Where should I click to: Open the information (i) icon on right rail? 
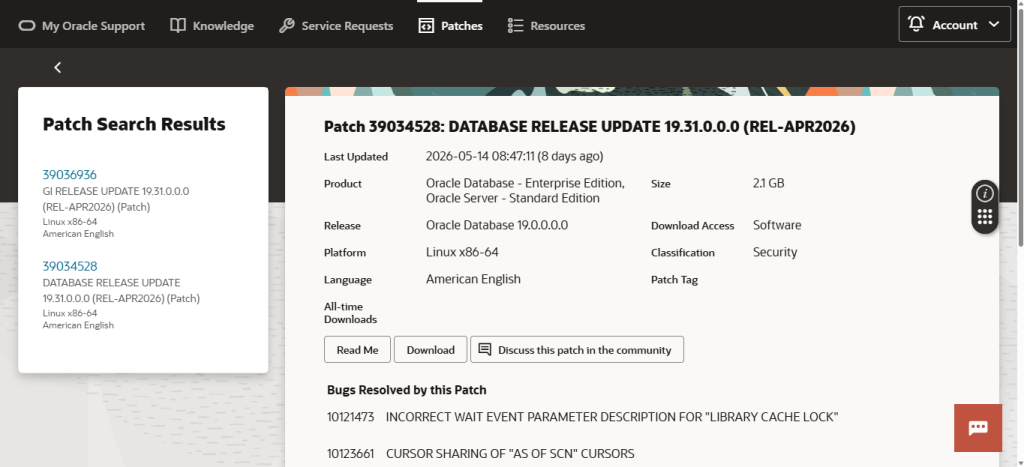pyautogui.click(x=985, y=193)
